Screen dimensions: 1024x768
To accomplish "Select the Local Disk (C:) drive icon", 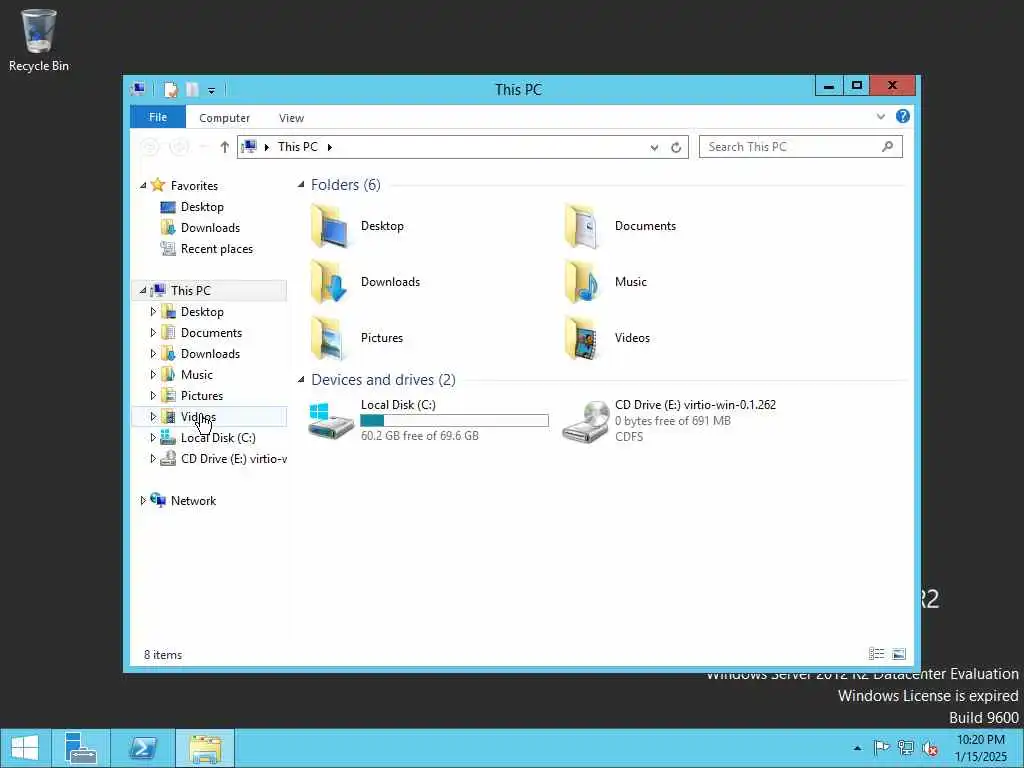I will (x=330, y=421).
